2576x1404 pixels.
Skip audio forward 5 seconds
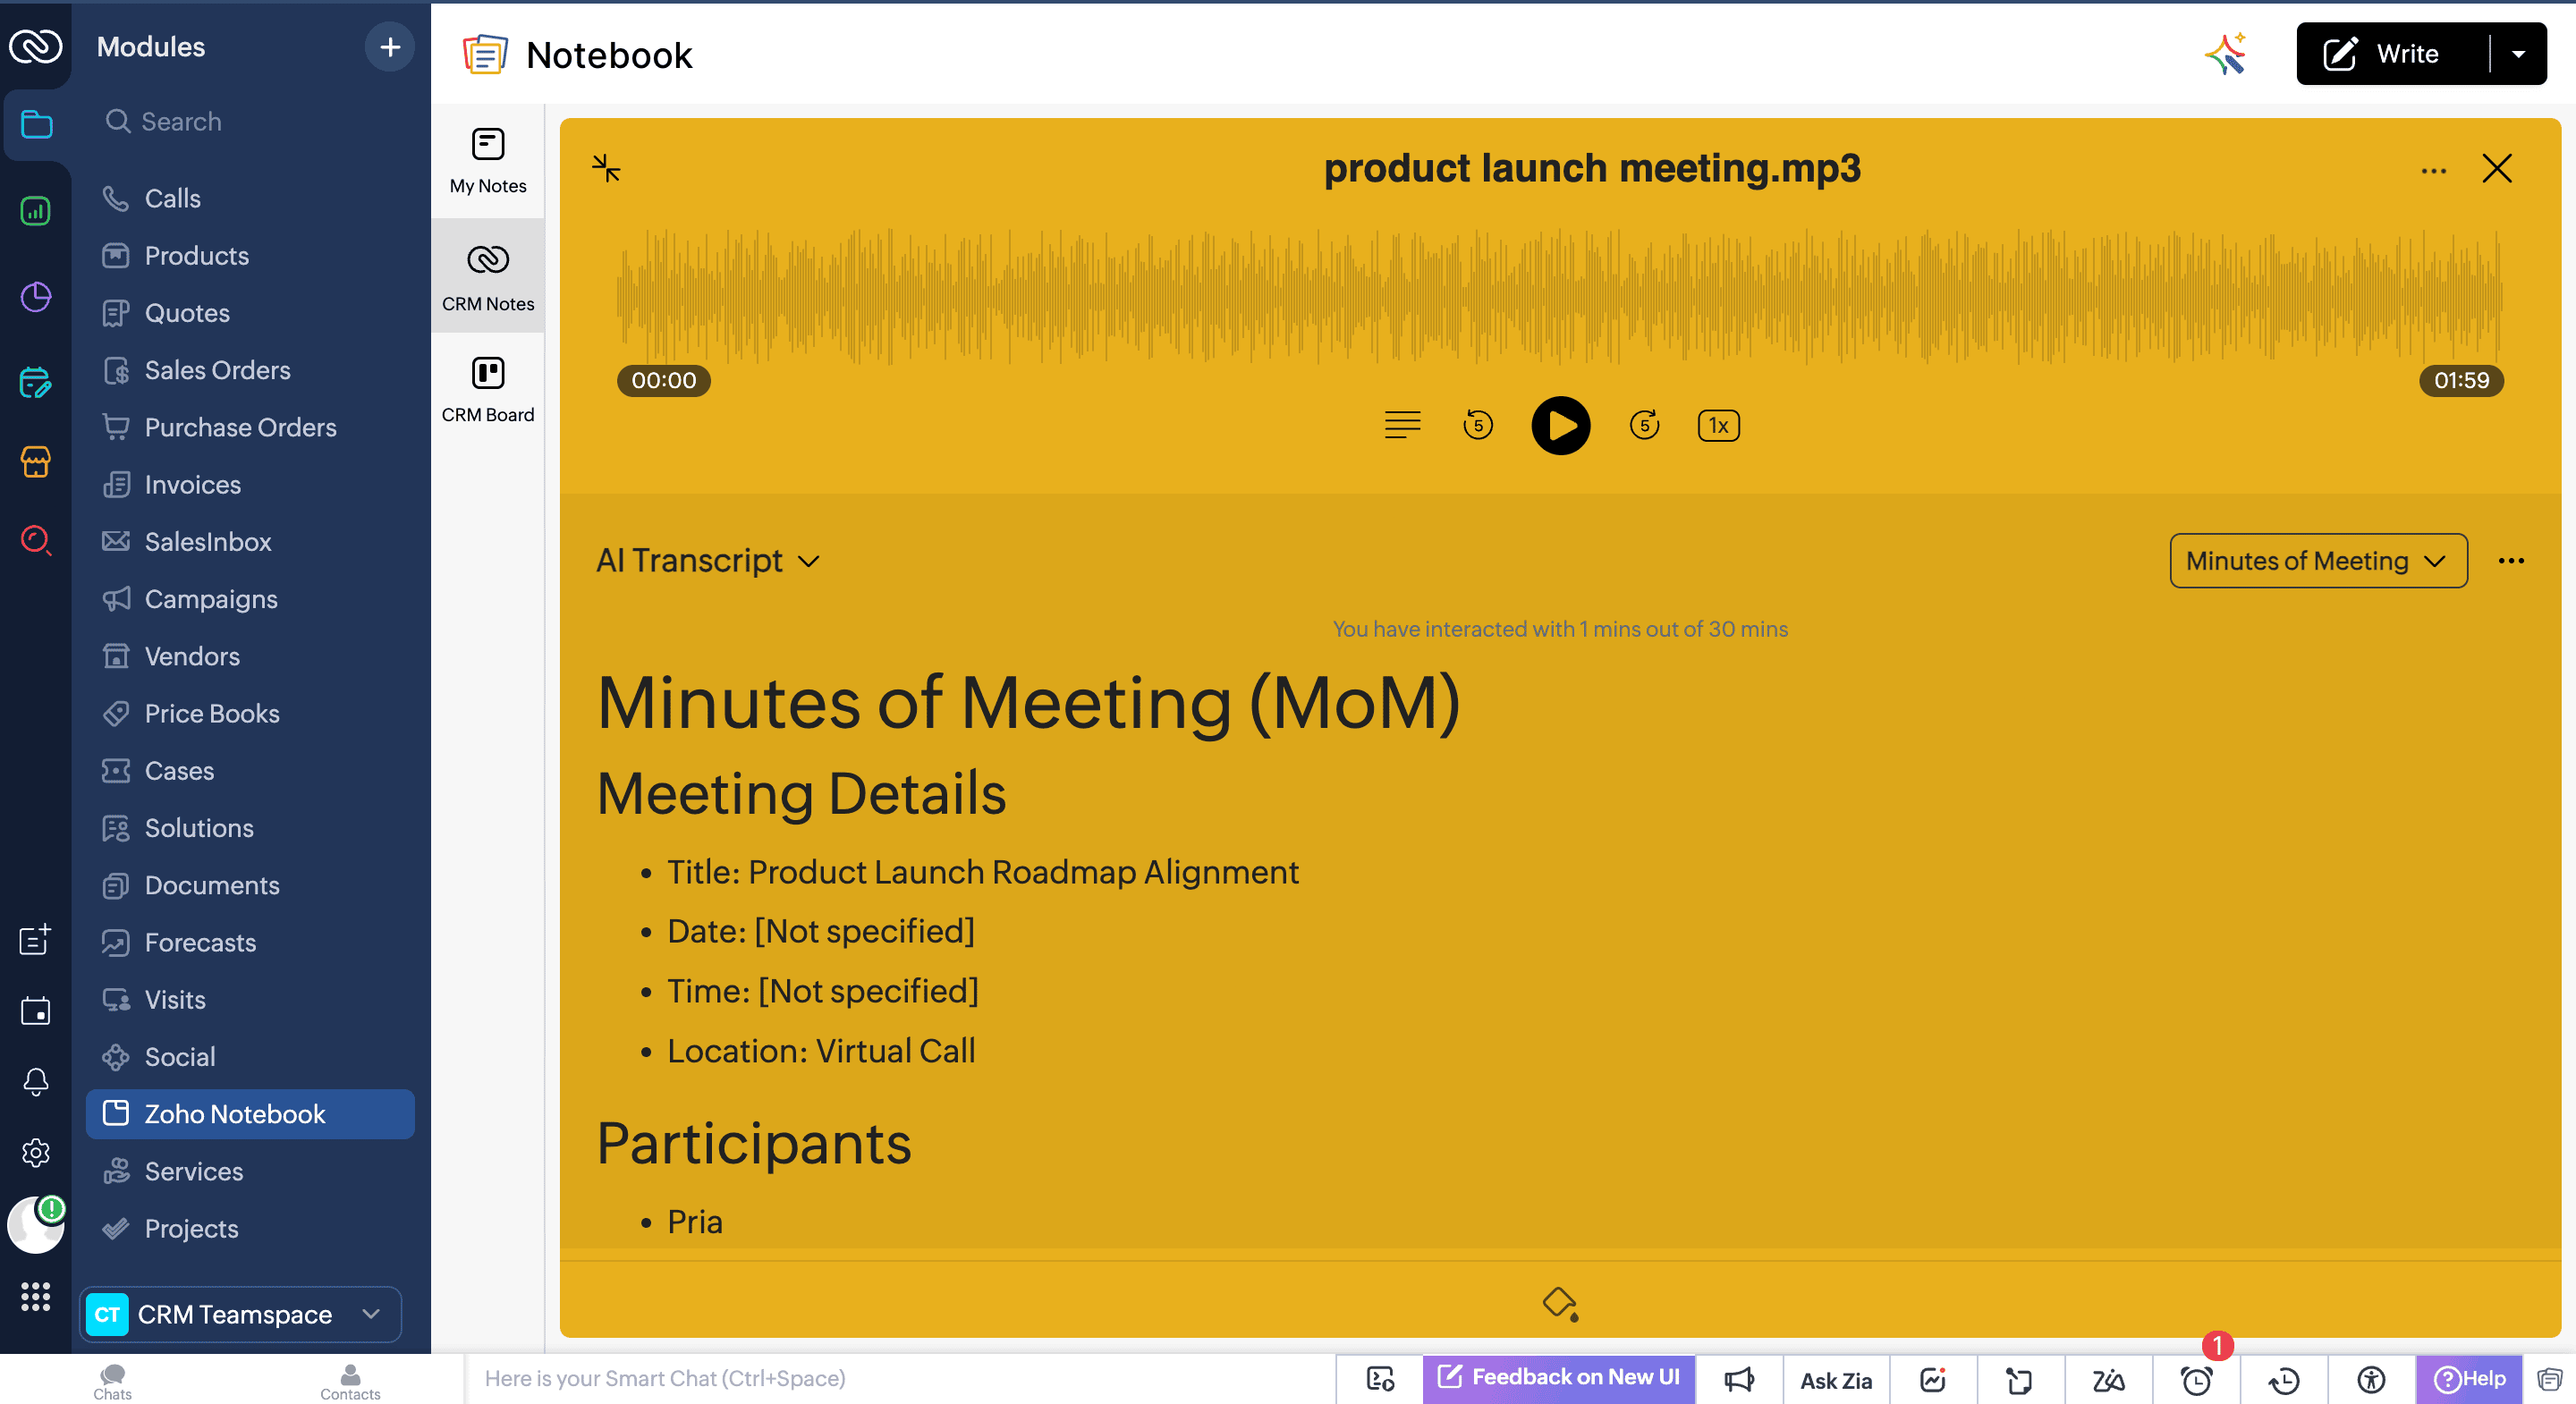[1644, 425]
